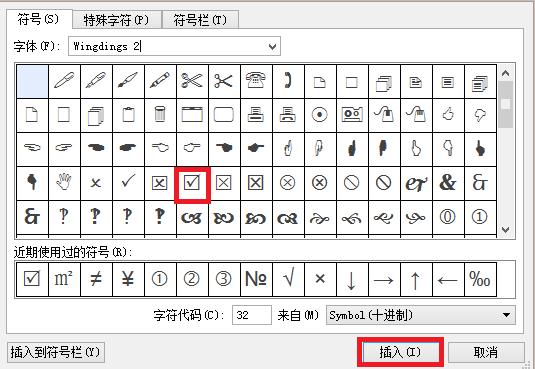The width and height of the screenshot is (535, 369).
Task: Select recently used multiplication × symbol
Action: point(320,279)
